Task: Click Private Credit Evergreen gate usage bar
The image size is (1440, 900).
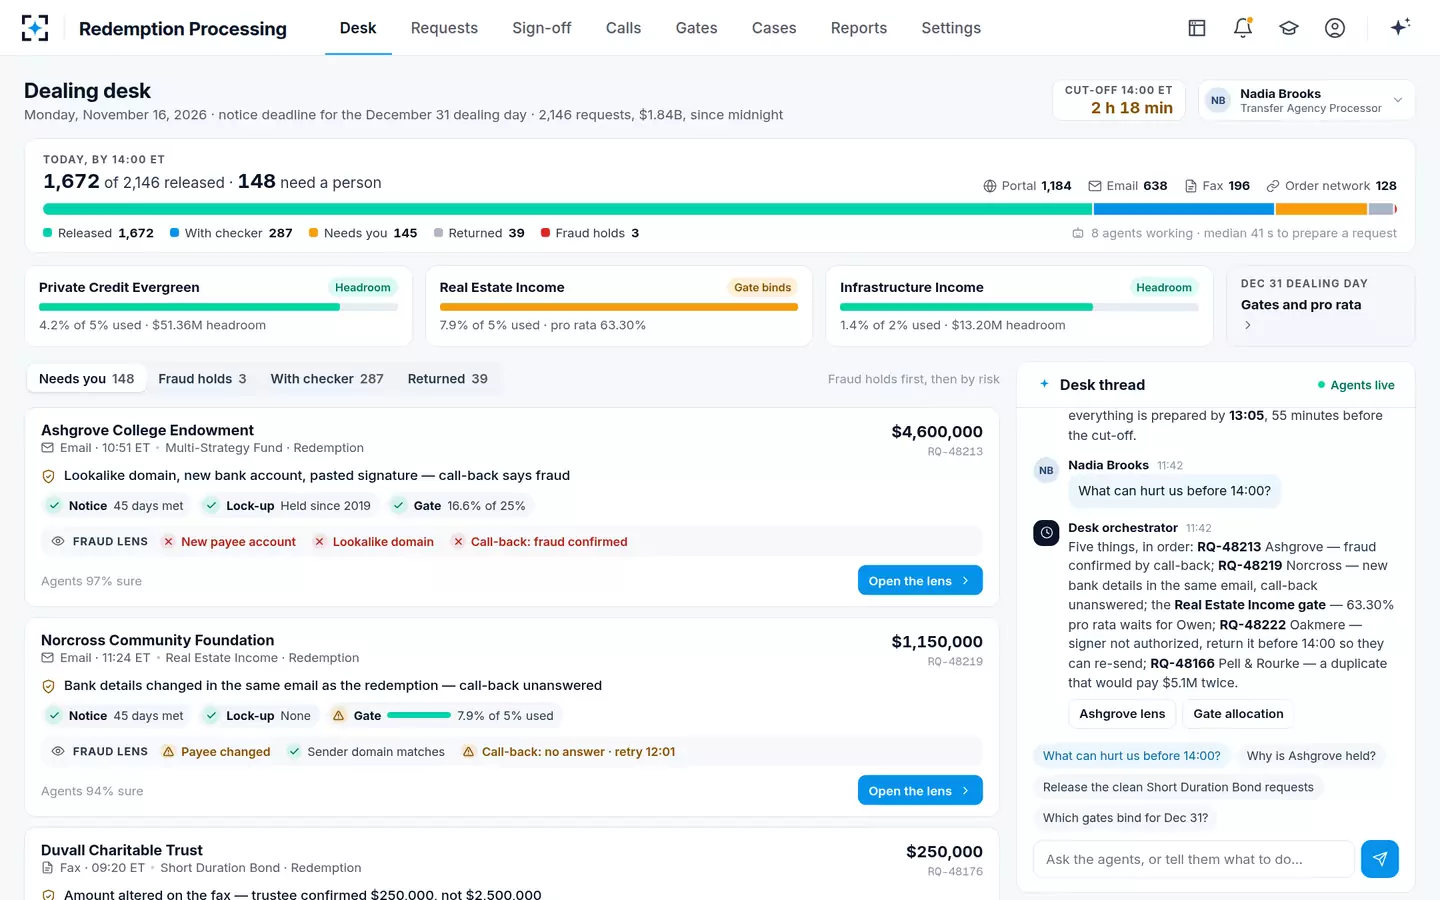Action: point(218,307)
